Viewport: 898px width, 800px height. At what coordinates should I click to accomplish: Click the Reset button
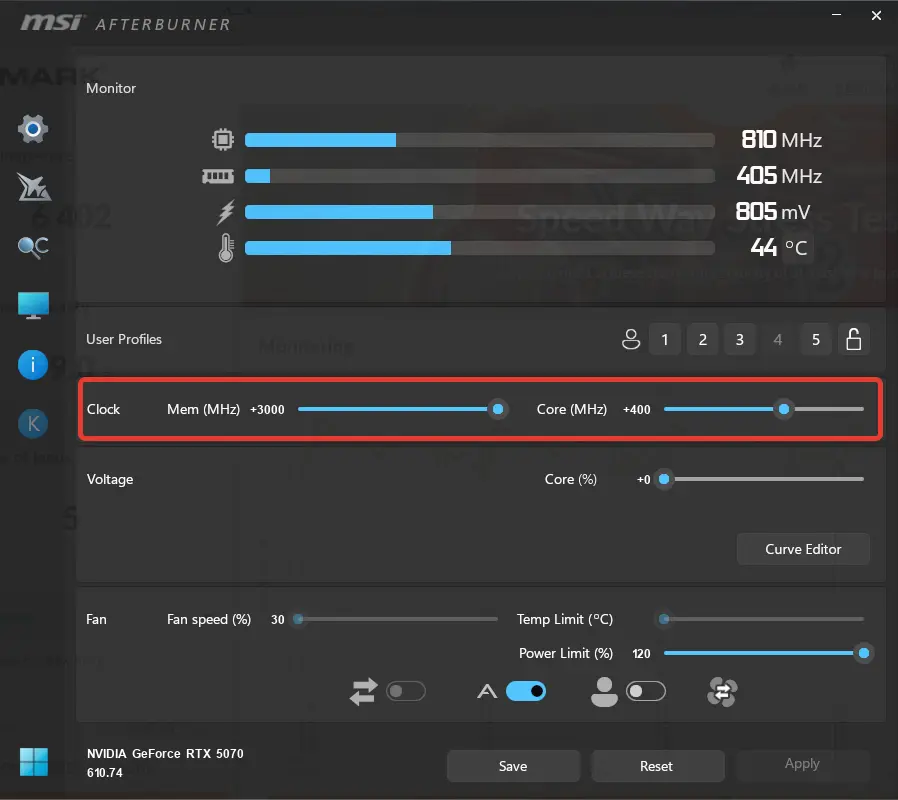pyautogui.click(x=657, y=766)
